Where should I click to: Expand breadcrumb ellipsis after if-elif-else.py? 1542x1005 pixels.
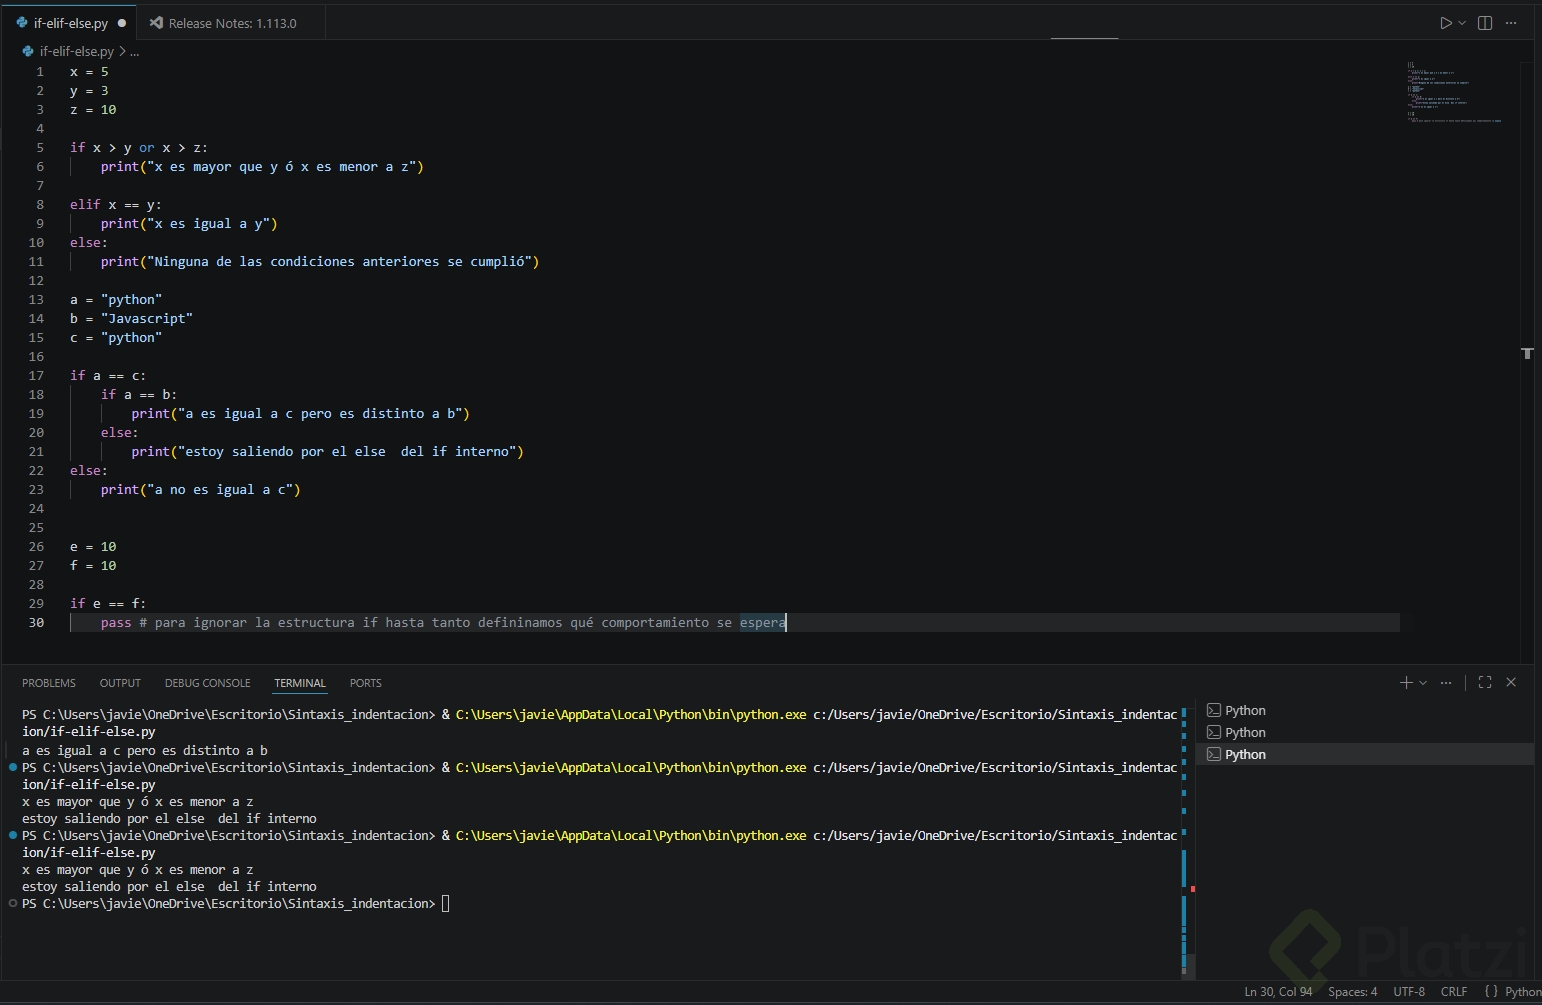(135, 51)
